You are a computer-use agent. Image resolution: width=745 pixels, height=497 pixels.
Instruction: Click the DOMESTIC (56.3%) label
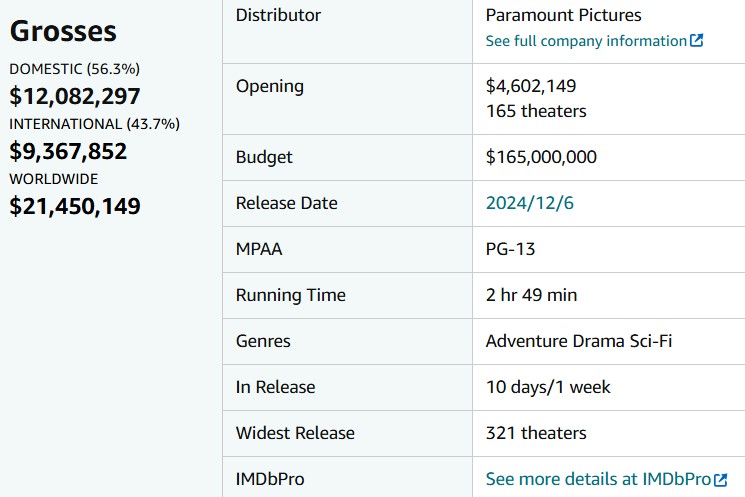(x=75, y=69)
